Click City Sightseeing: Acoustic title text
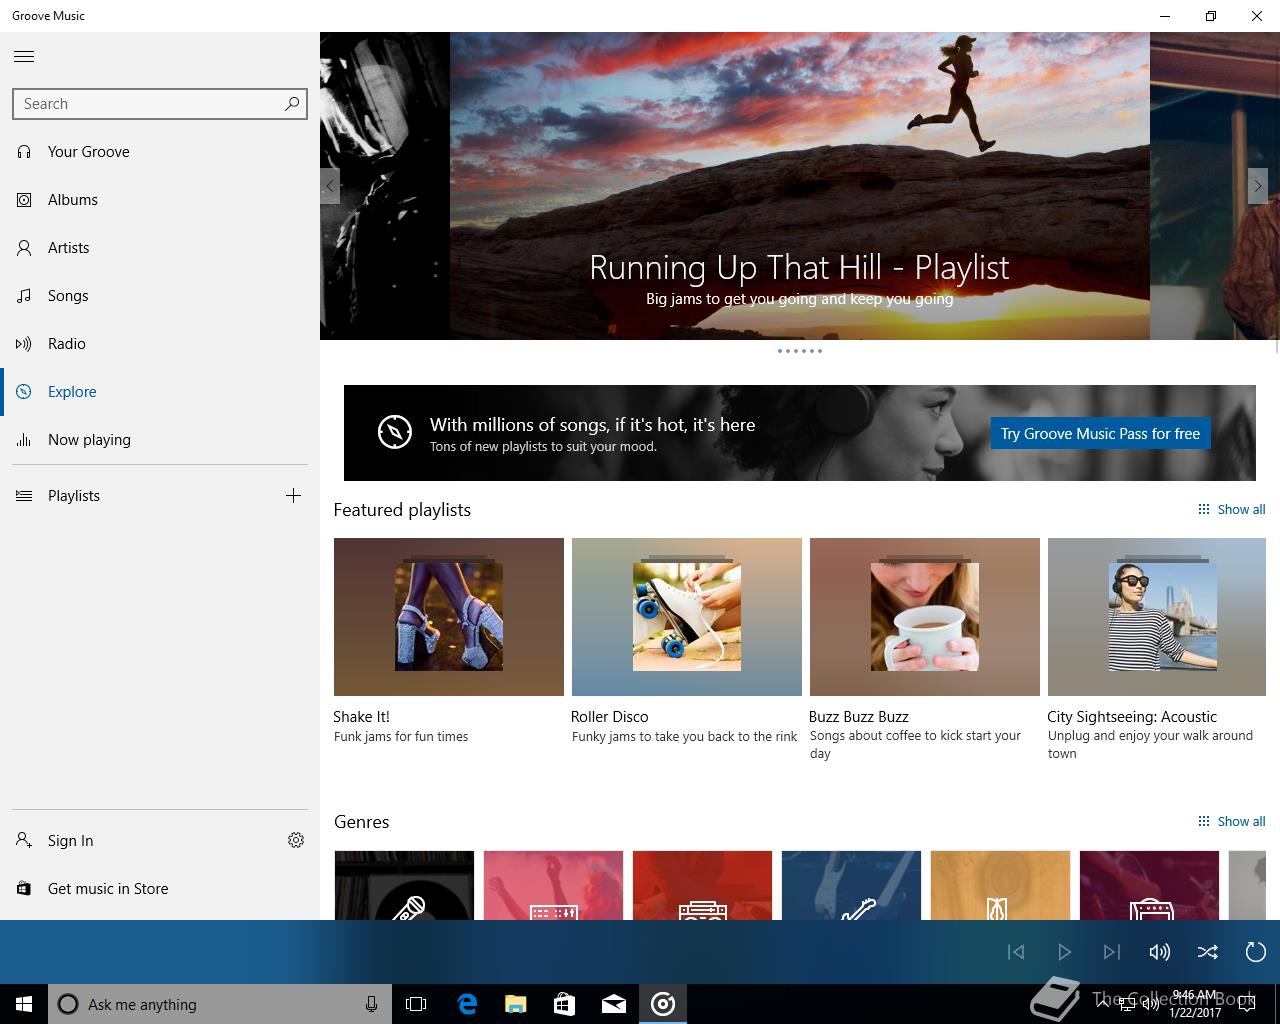This screenshot has width=1280, height=1024. tap(1132, 717)
